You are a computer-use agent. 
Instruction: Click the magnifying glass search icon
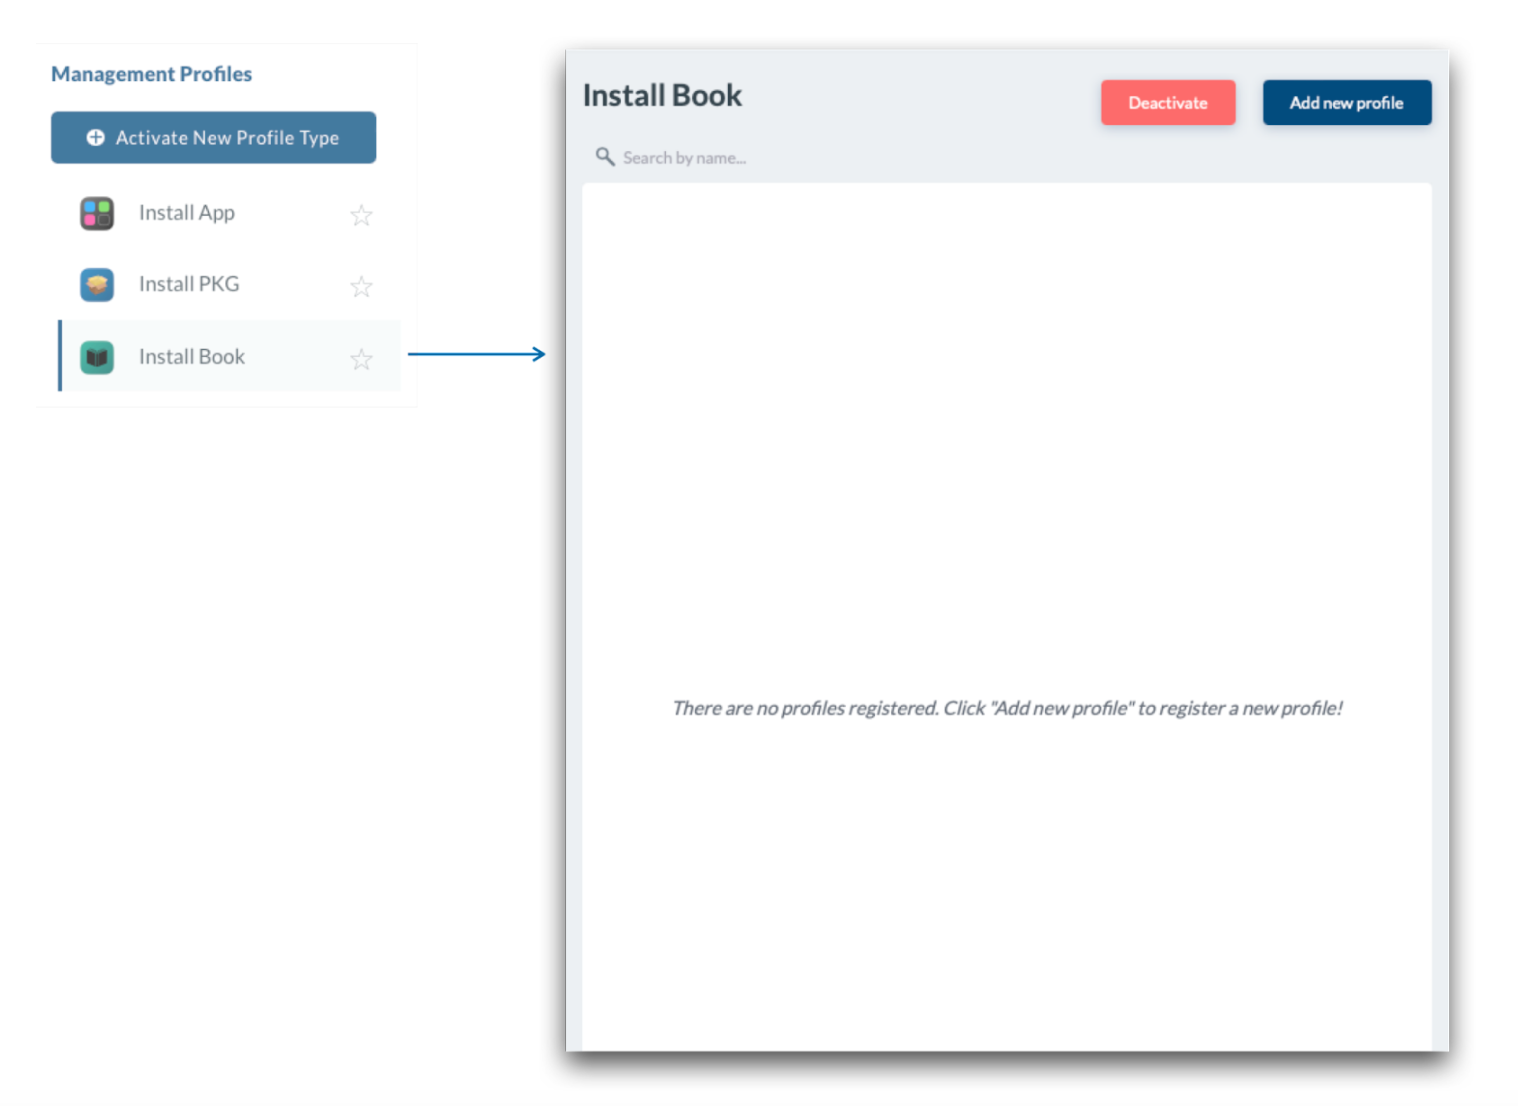[x=604, y=157]
